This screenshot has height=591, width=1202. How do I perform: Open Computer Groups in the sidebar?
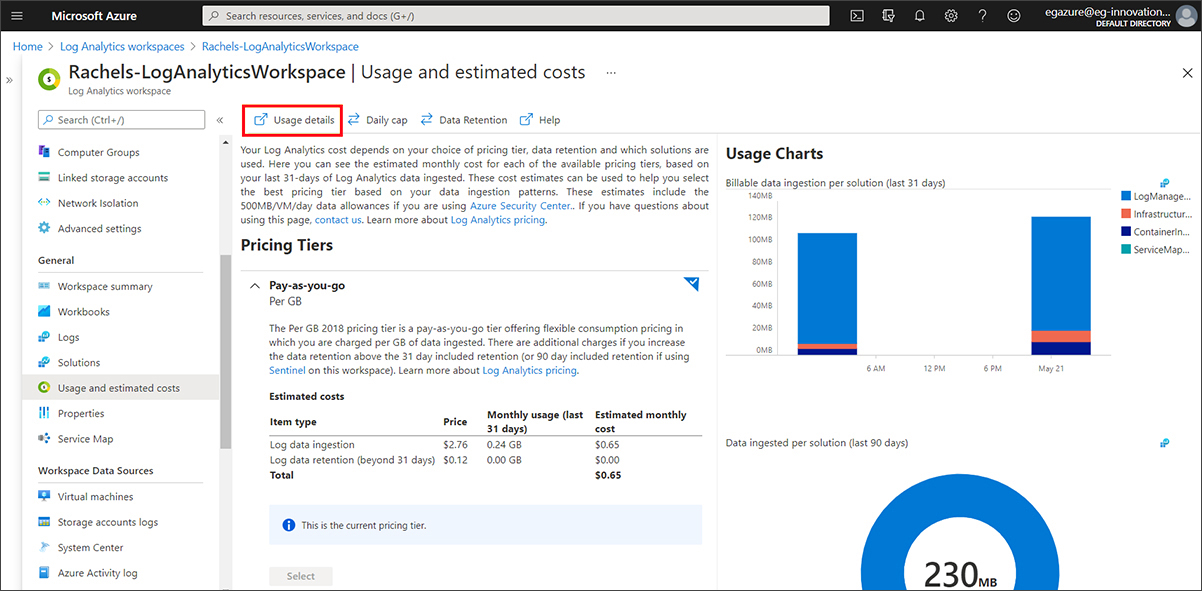pos(99,152)
